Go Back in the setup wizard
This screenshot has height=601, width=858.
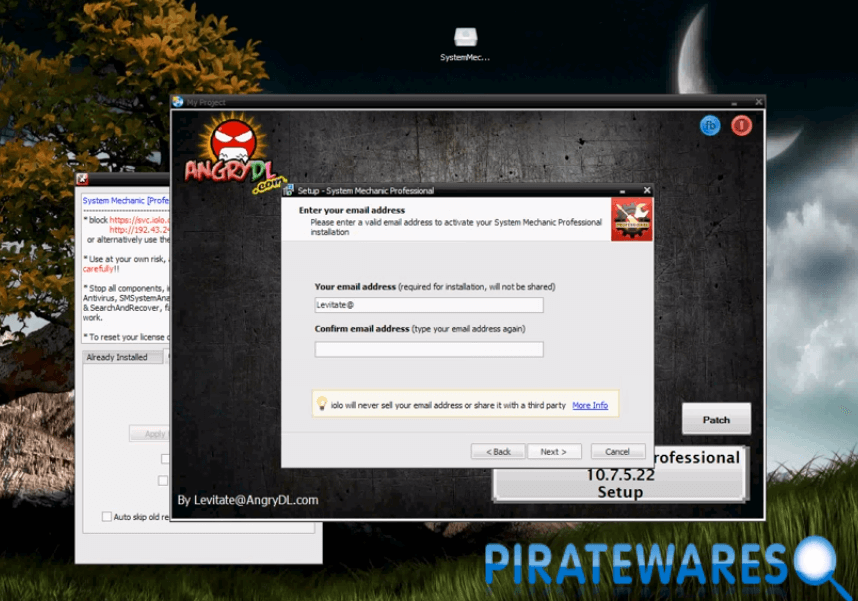tap(498, 452)
